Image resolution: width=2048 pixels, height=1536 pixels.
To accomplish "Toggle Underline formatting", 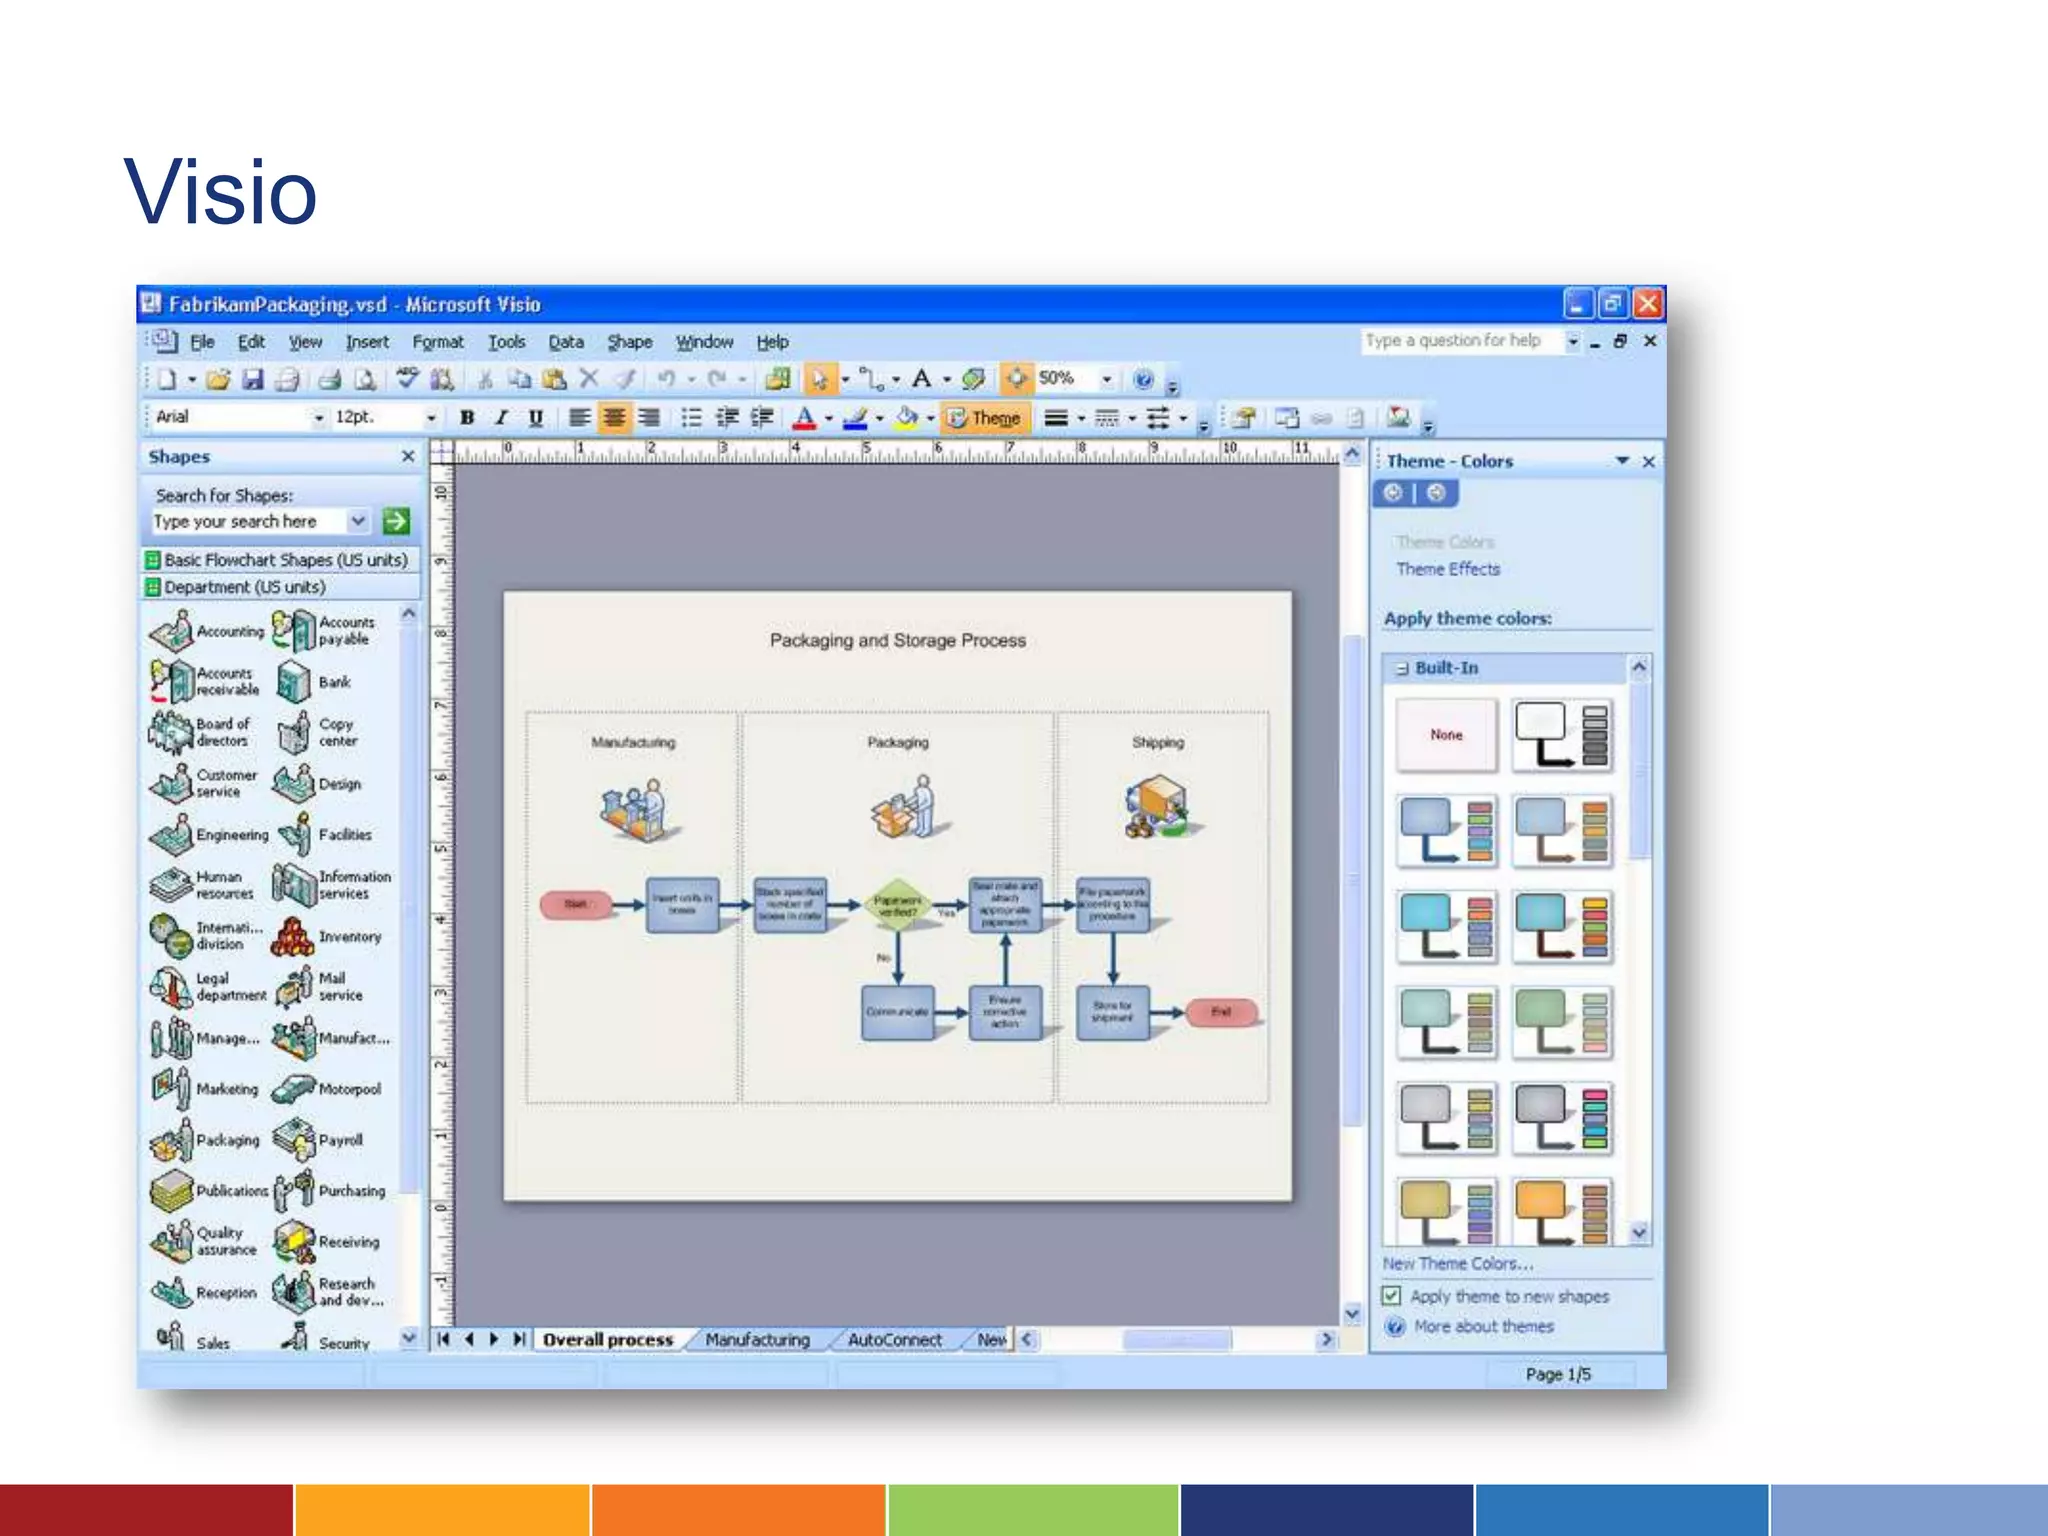I will coord(536,418).
